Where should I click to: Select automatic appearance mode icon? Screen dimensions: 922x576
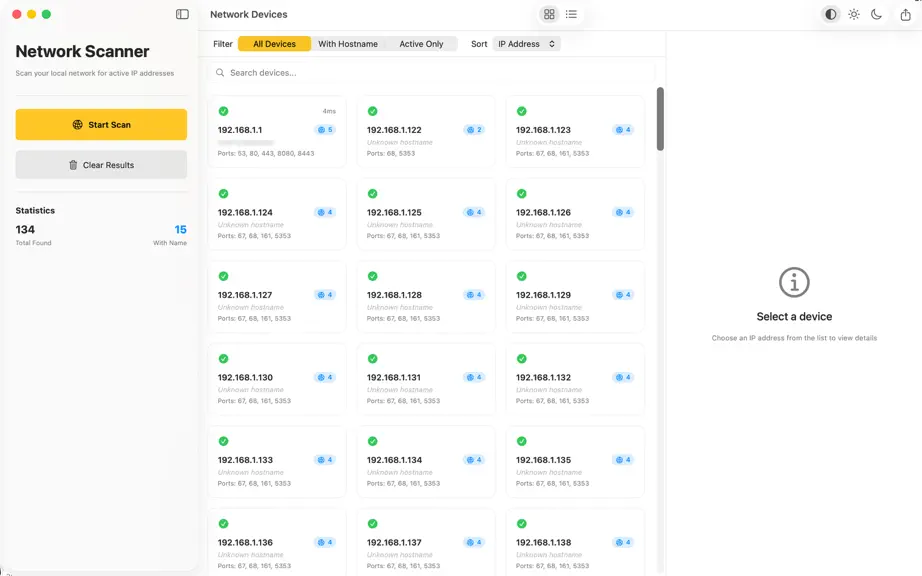point(830,14)
